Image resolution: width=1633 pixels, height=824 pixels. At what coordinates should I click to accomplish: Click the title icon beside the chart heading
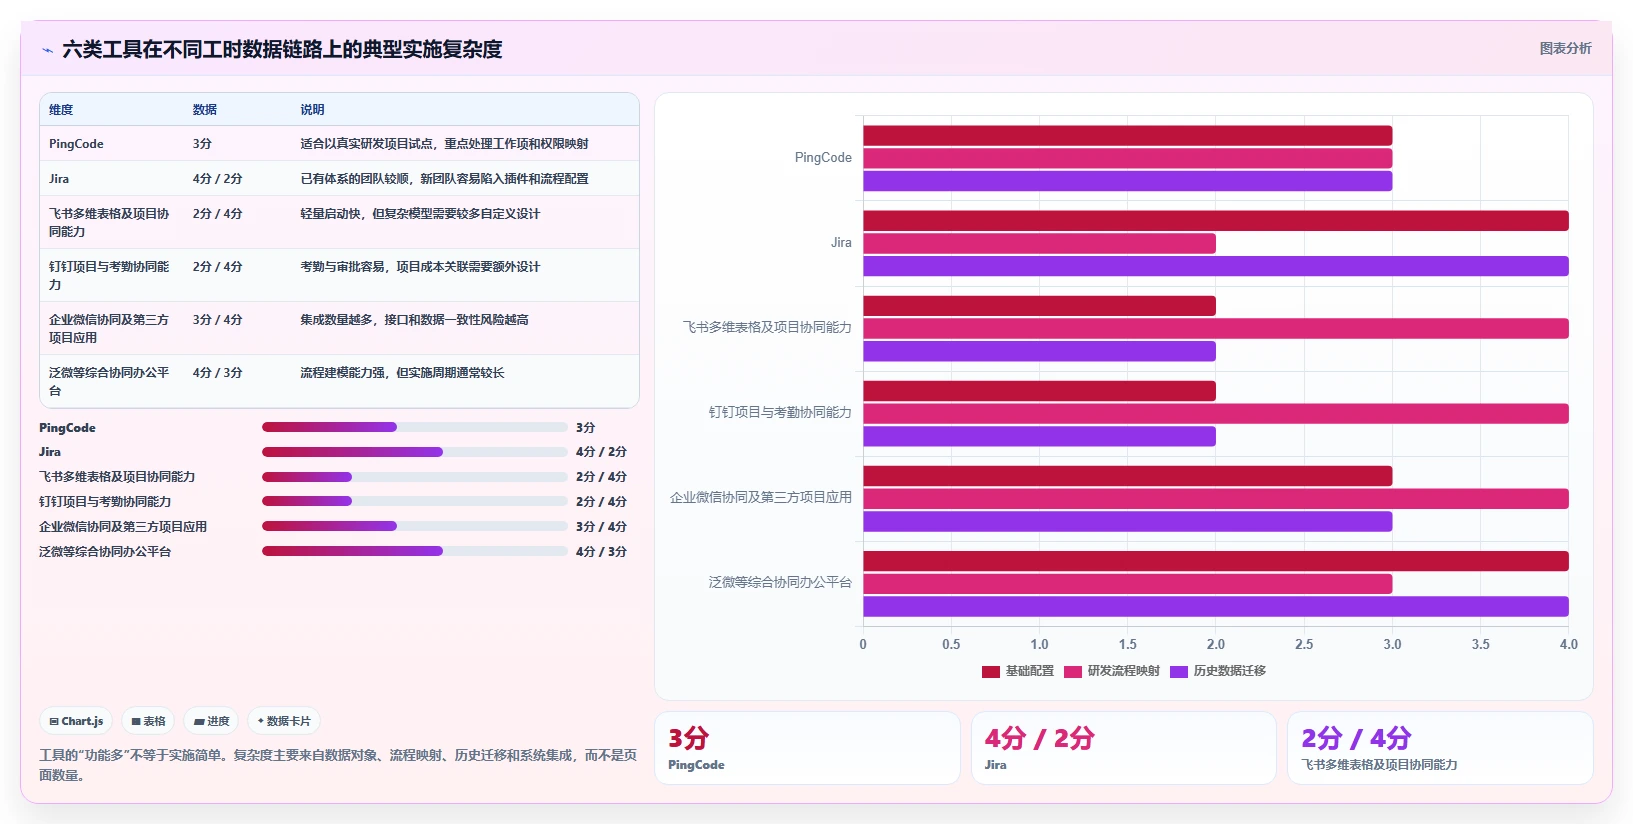click(47, 50)
